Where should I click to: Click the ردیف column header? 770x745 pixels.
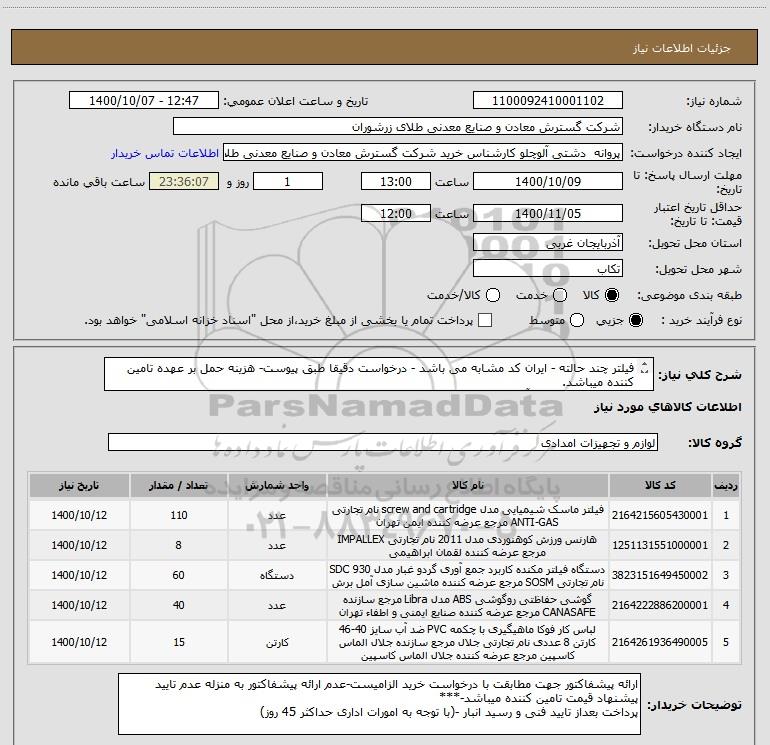tap(726, 485)
